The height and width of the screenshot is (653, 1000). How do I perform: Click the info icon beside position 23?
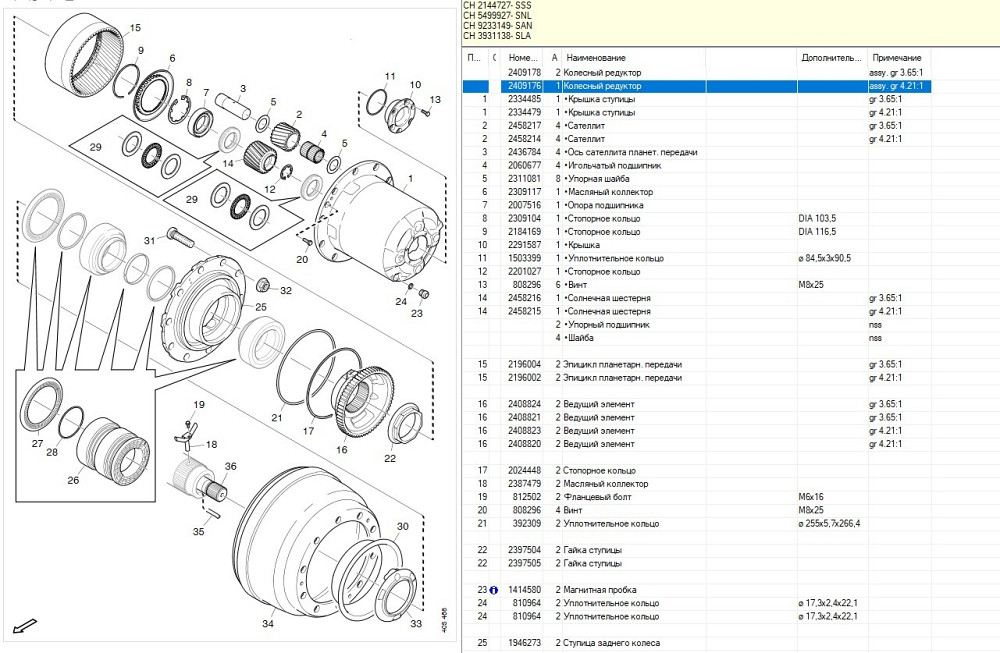pyautogui.click(x=493, y=590)
